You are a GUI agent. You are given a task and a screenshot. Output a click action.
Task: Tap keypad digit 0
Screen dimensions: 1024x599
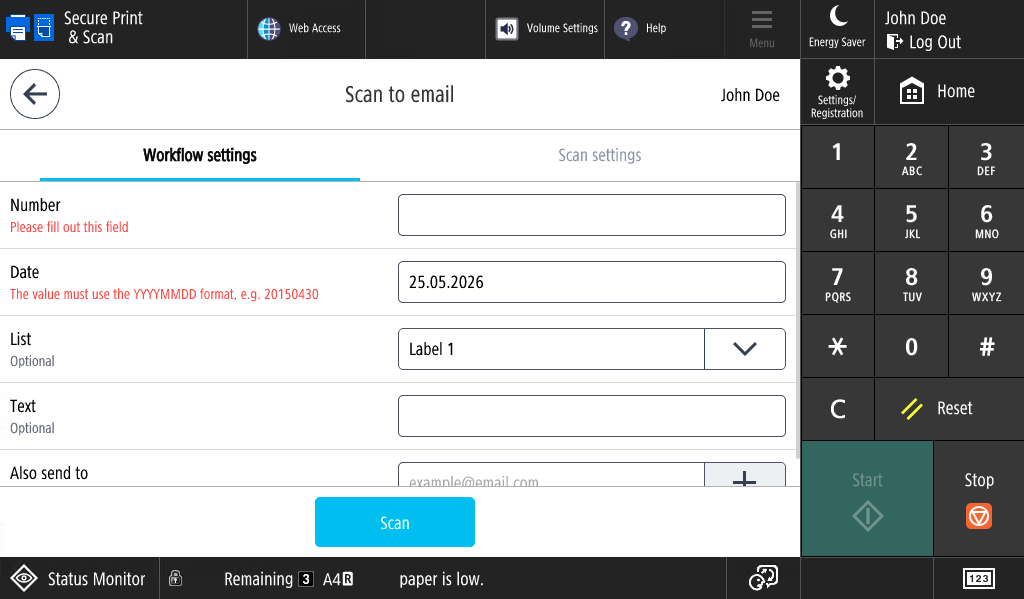click(x=911, y=346)
